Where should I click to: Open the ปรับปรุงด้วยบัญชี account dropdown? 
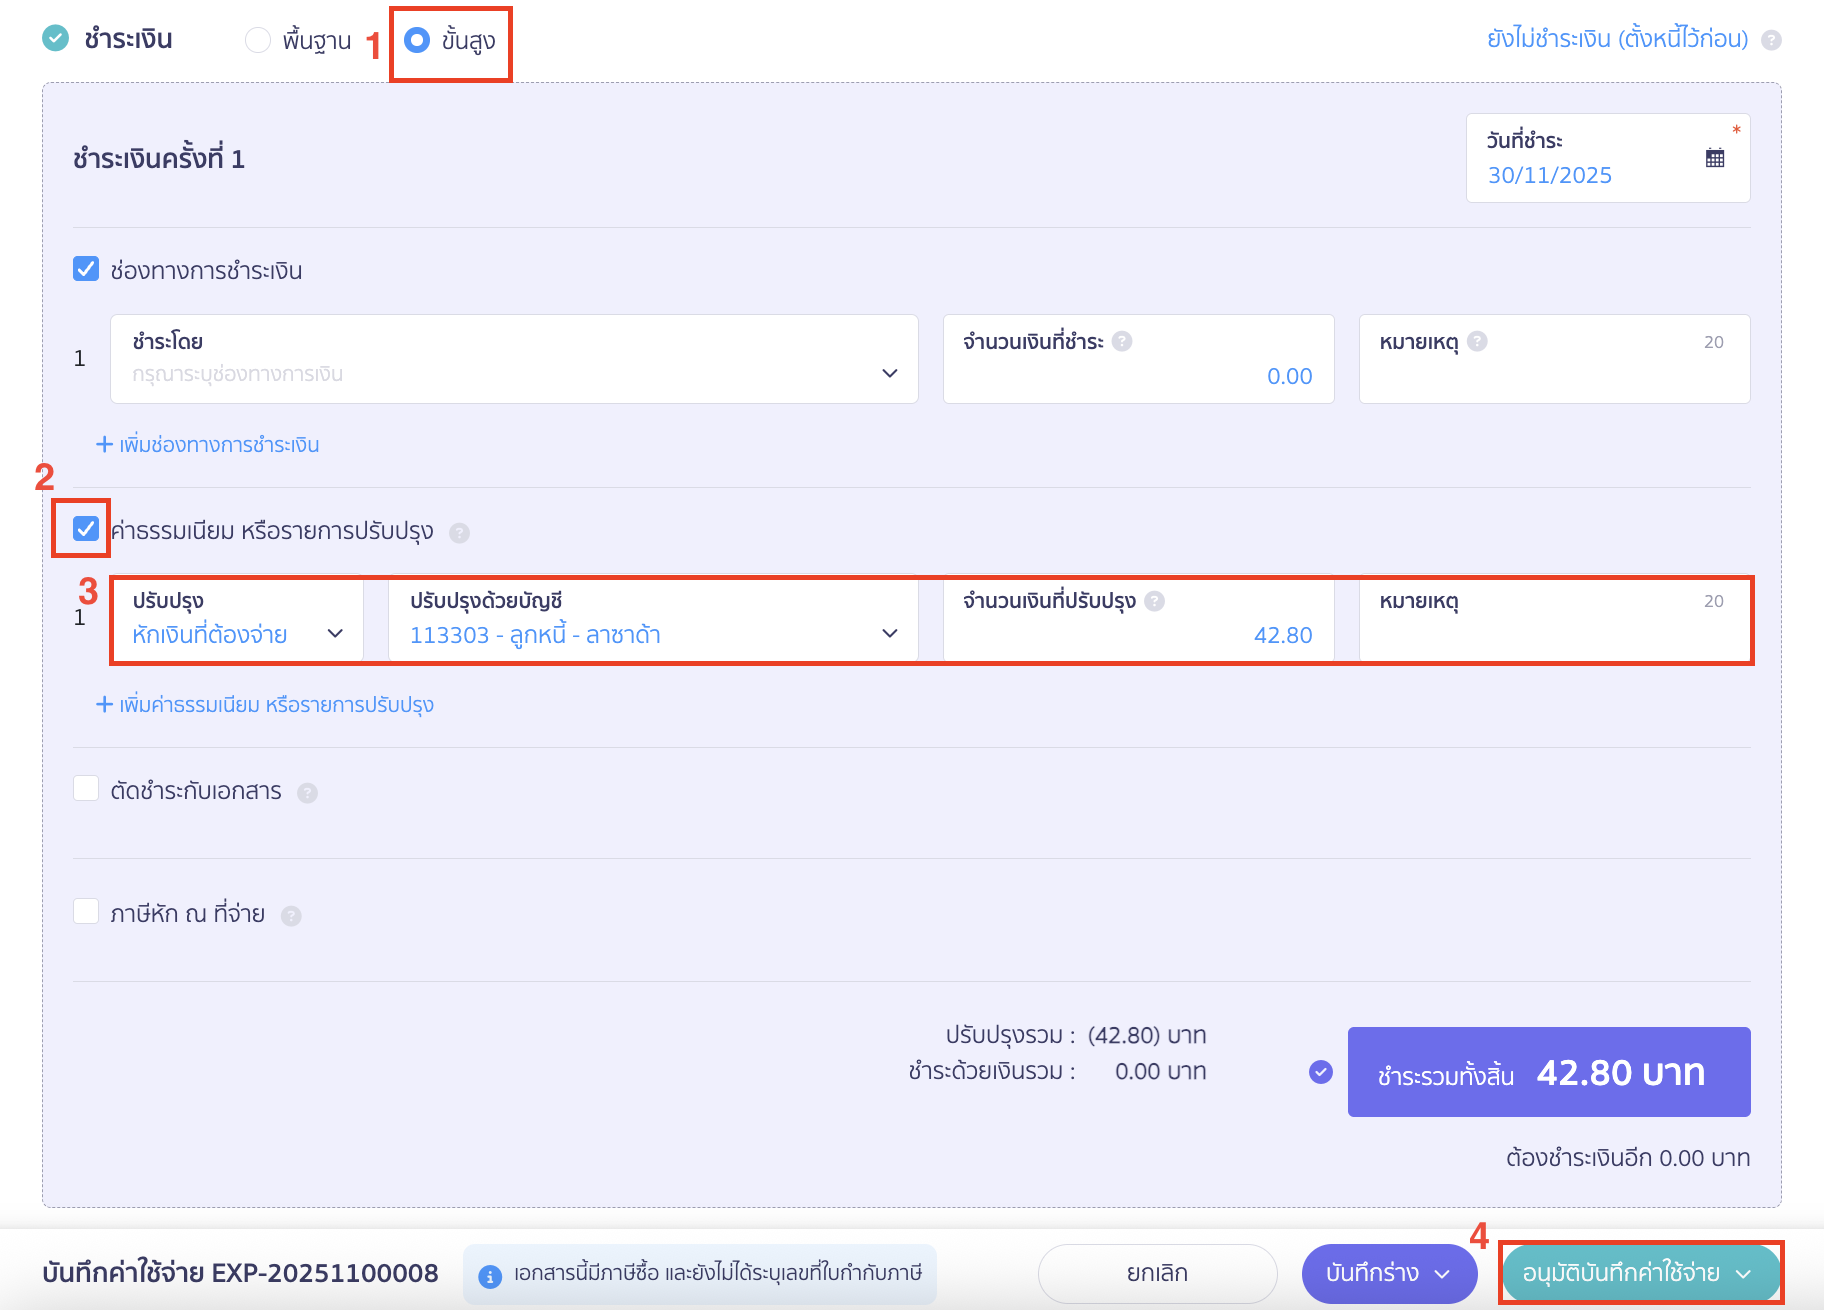tap(653, 620)
